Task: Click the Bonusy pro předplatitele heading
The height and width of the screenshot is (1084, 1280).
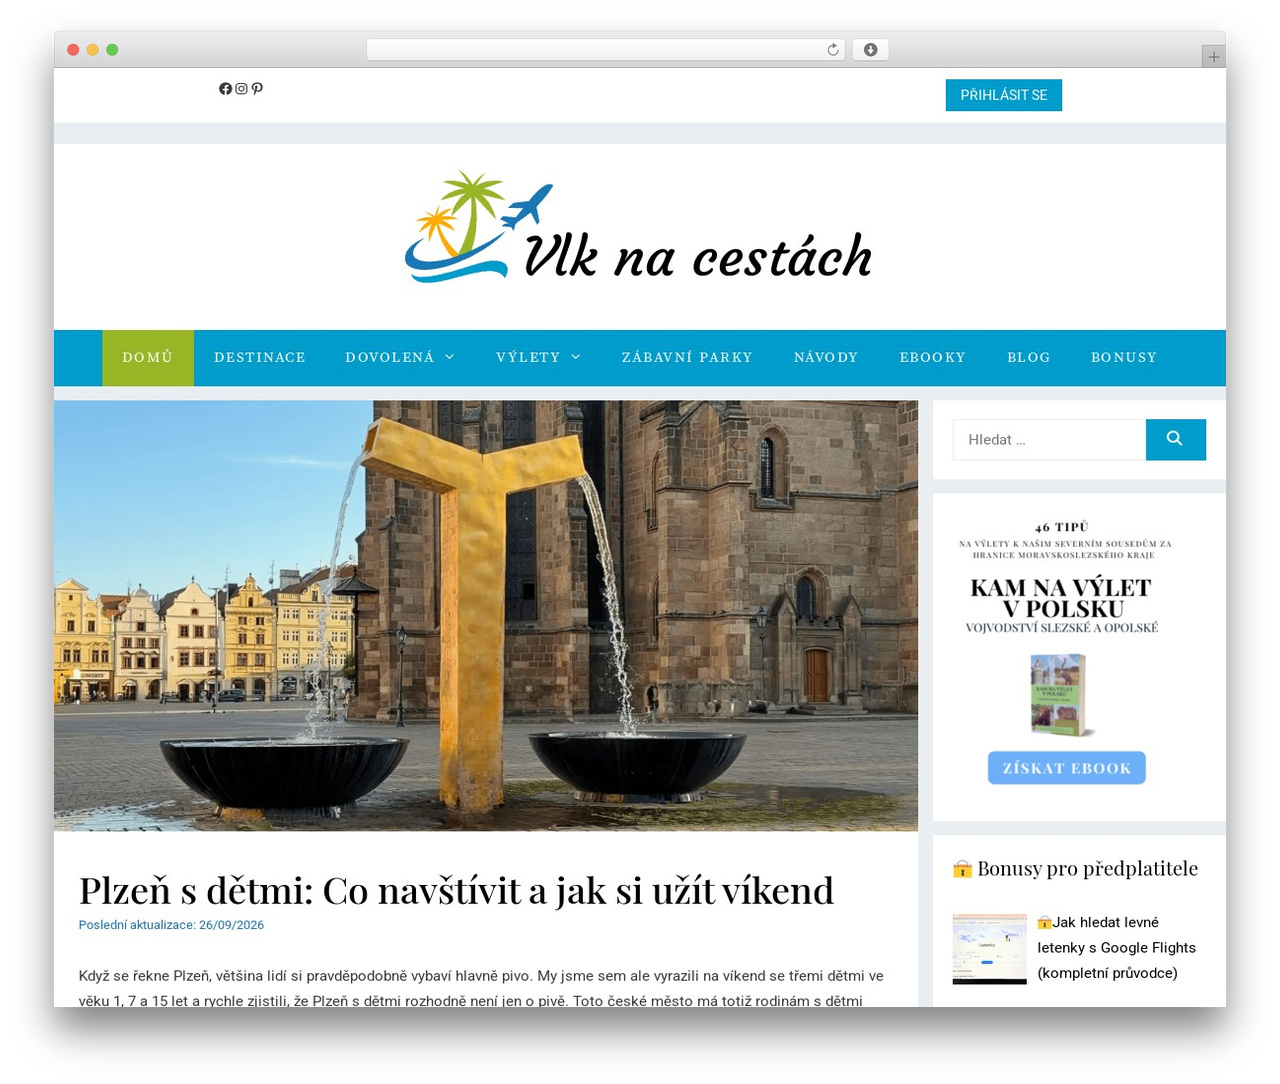Action: 1075,868
